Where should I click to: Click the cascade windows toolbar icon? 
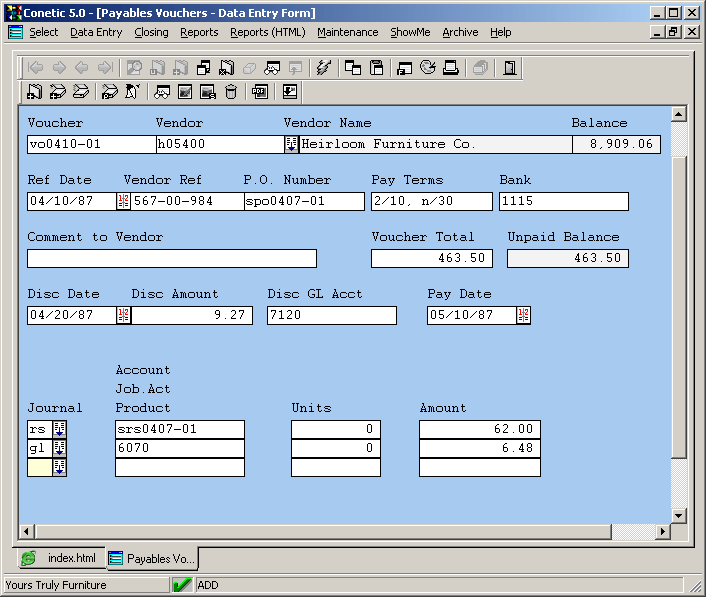coord(353,68)
